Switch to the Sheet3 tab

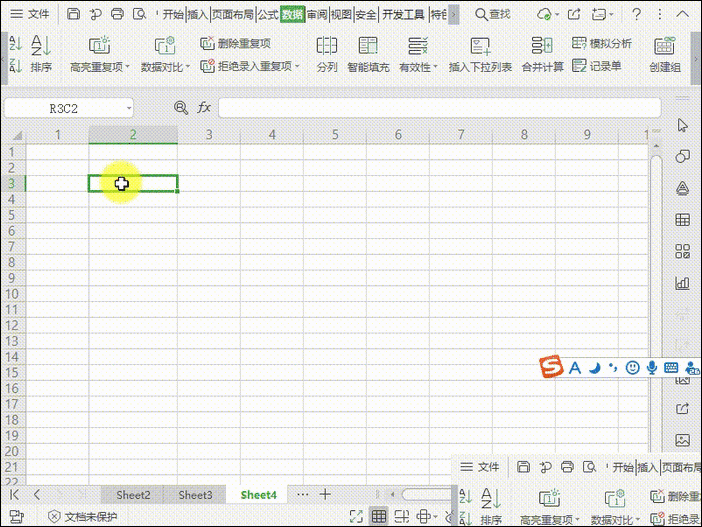tap(195, 495)
